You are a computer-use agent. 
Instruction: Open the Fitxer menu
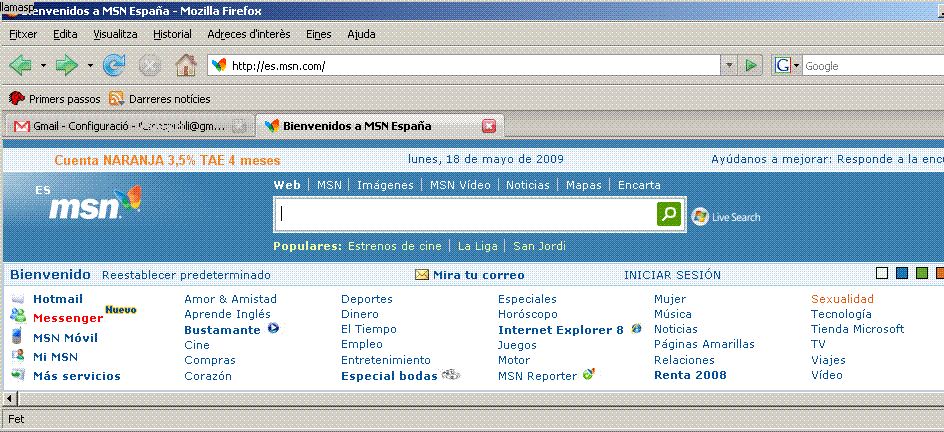tap(23, 34)
